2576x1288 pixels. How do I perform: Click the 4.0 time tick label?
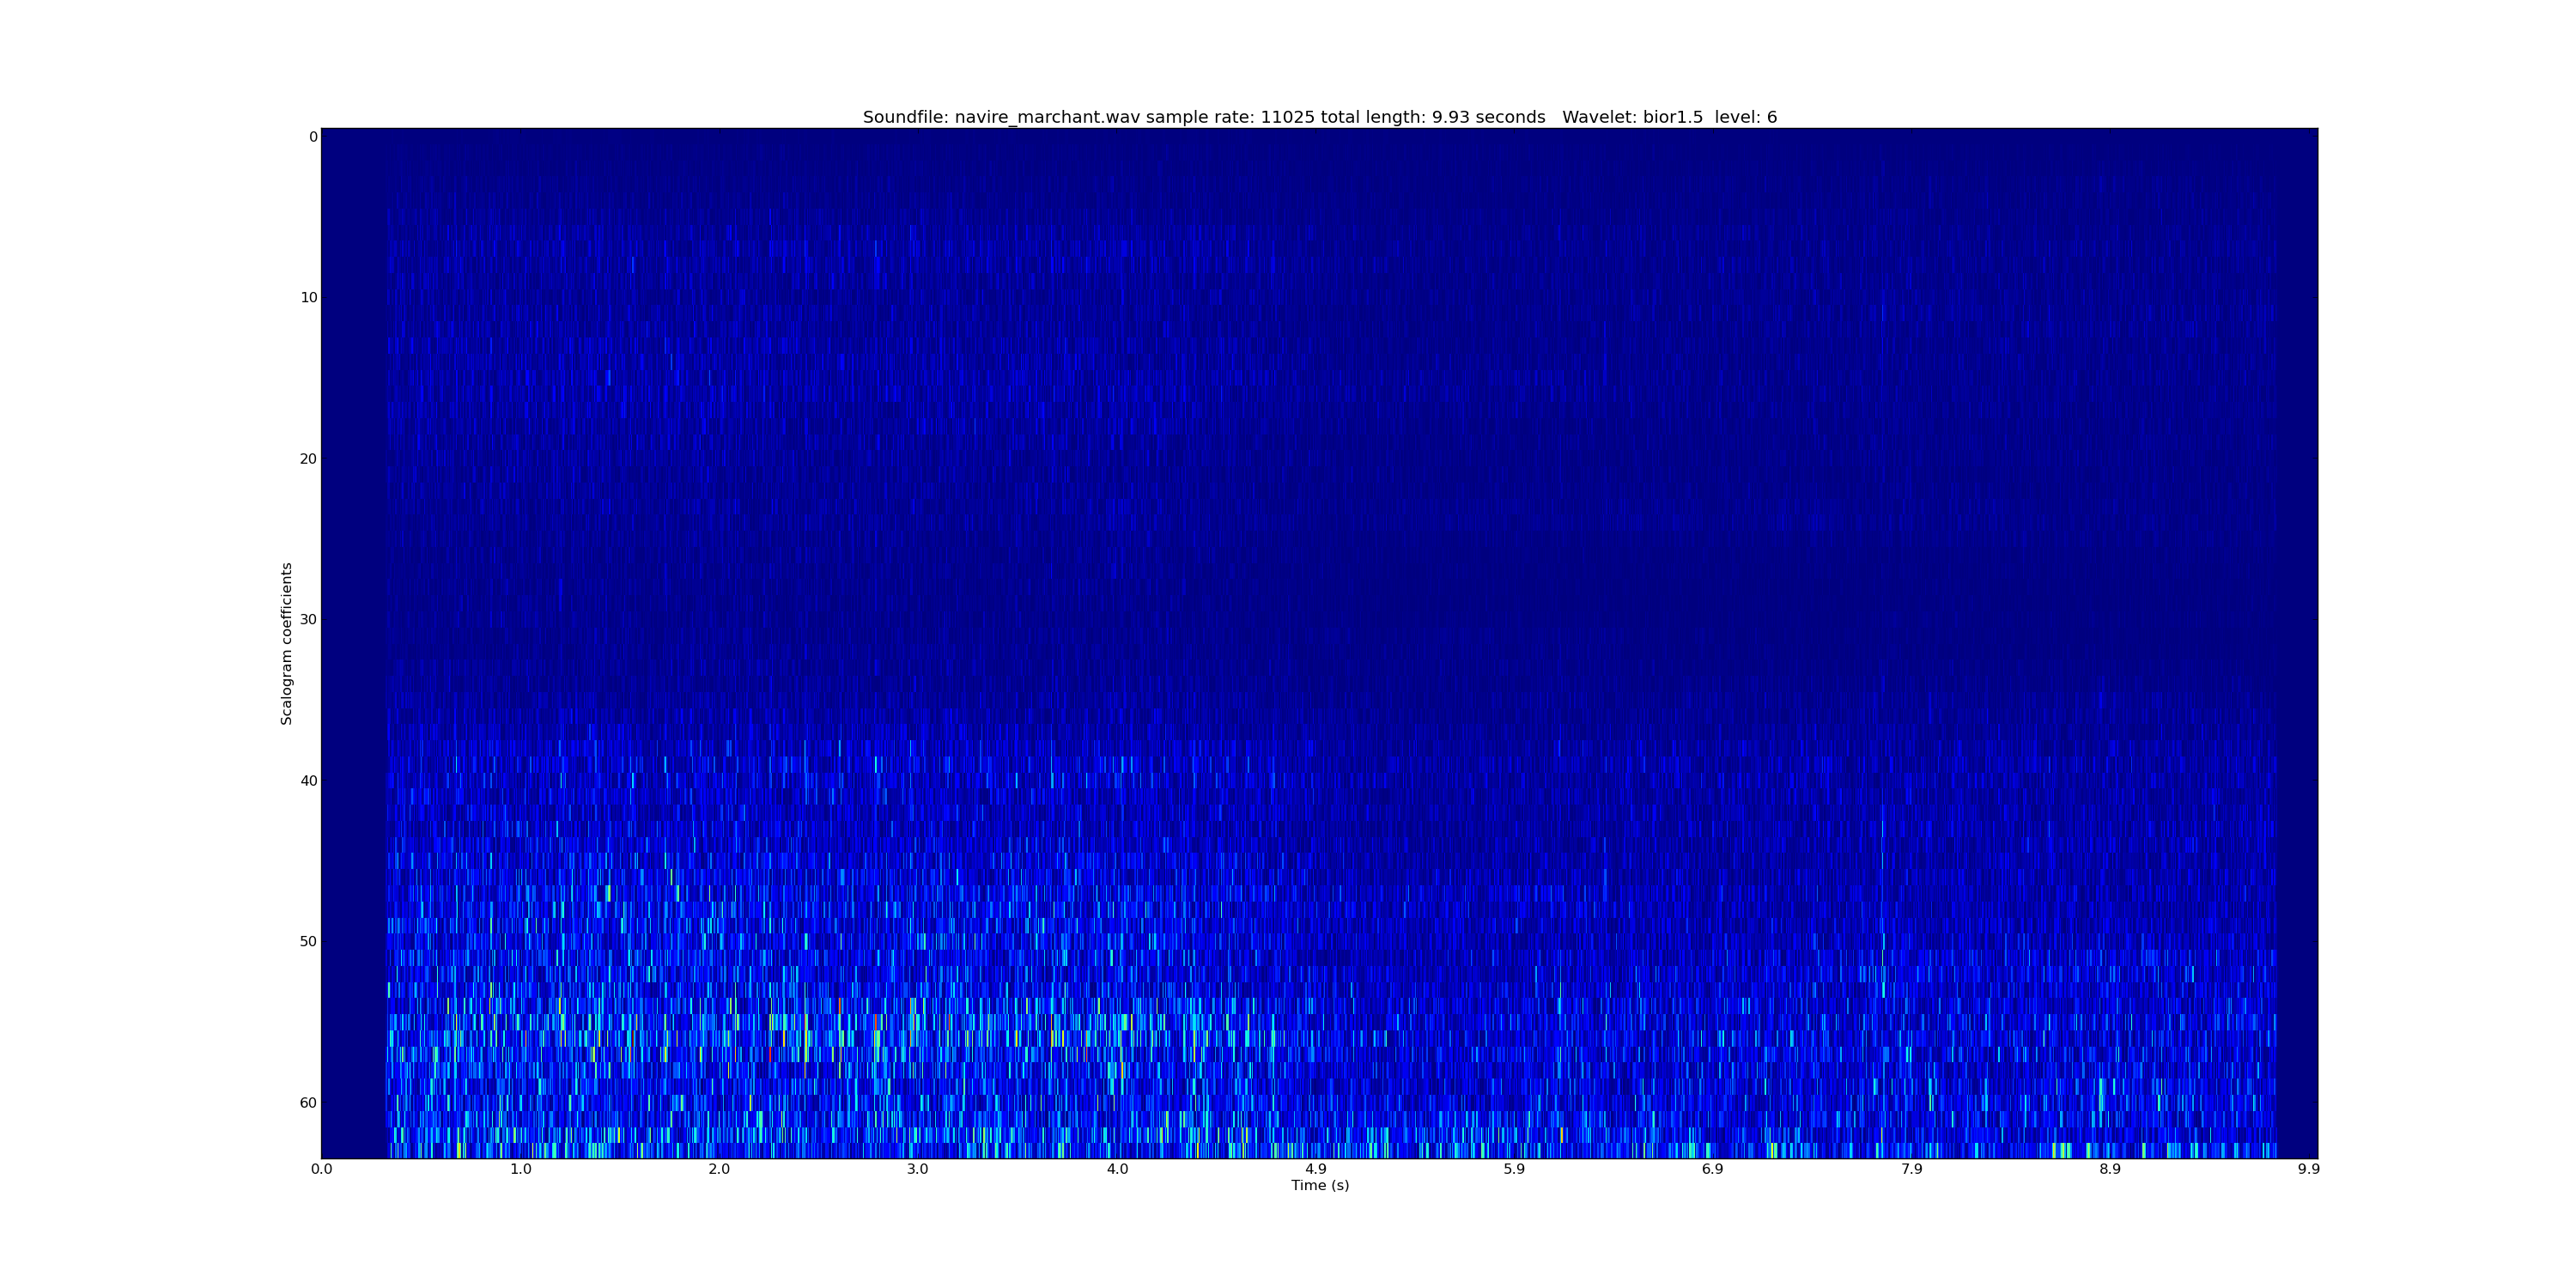[1116, 1169]
